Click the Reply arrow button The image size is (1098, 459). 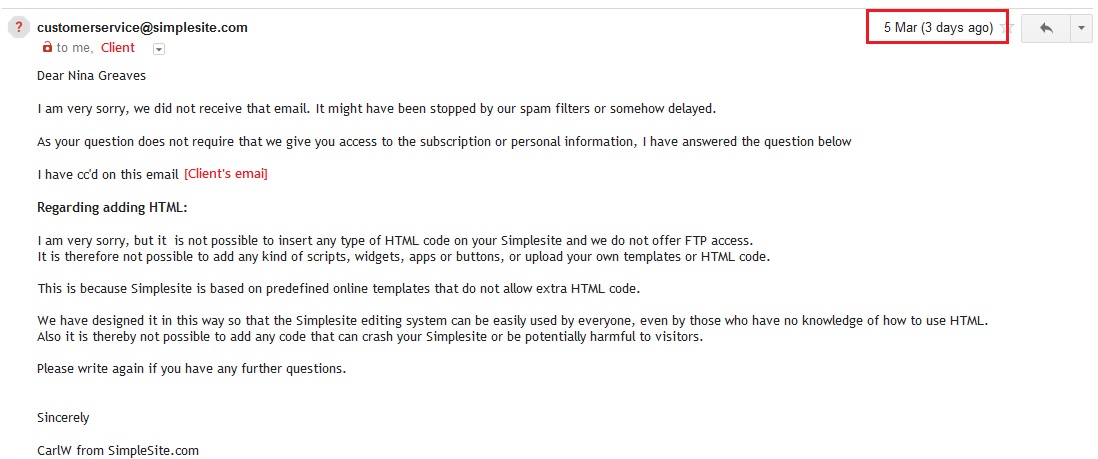pyautogui.click(x=1046, y=29)
